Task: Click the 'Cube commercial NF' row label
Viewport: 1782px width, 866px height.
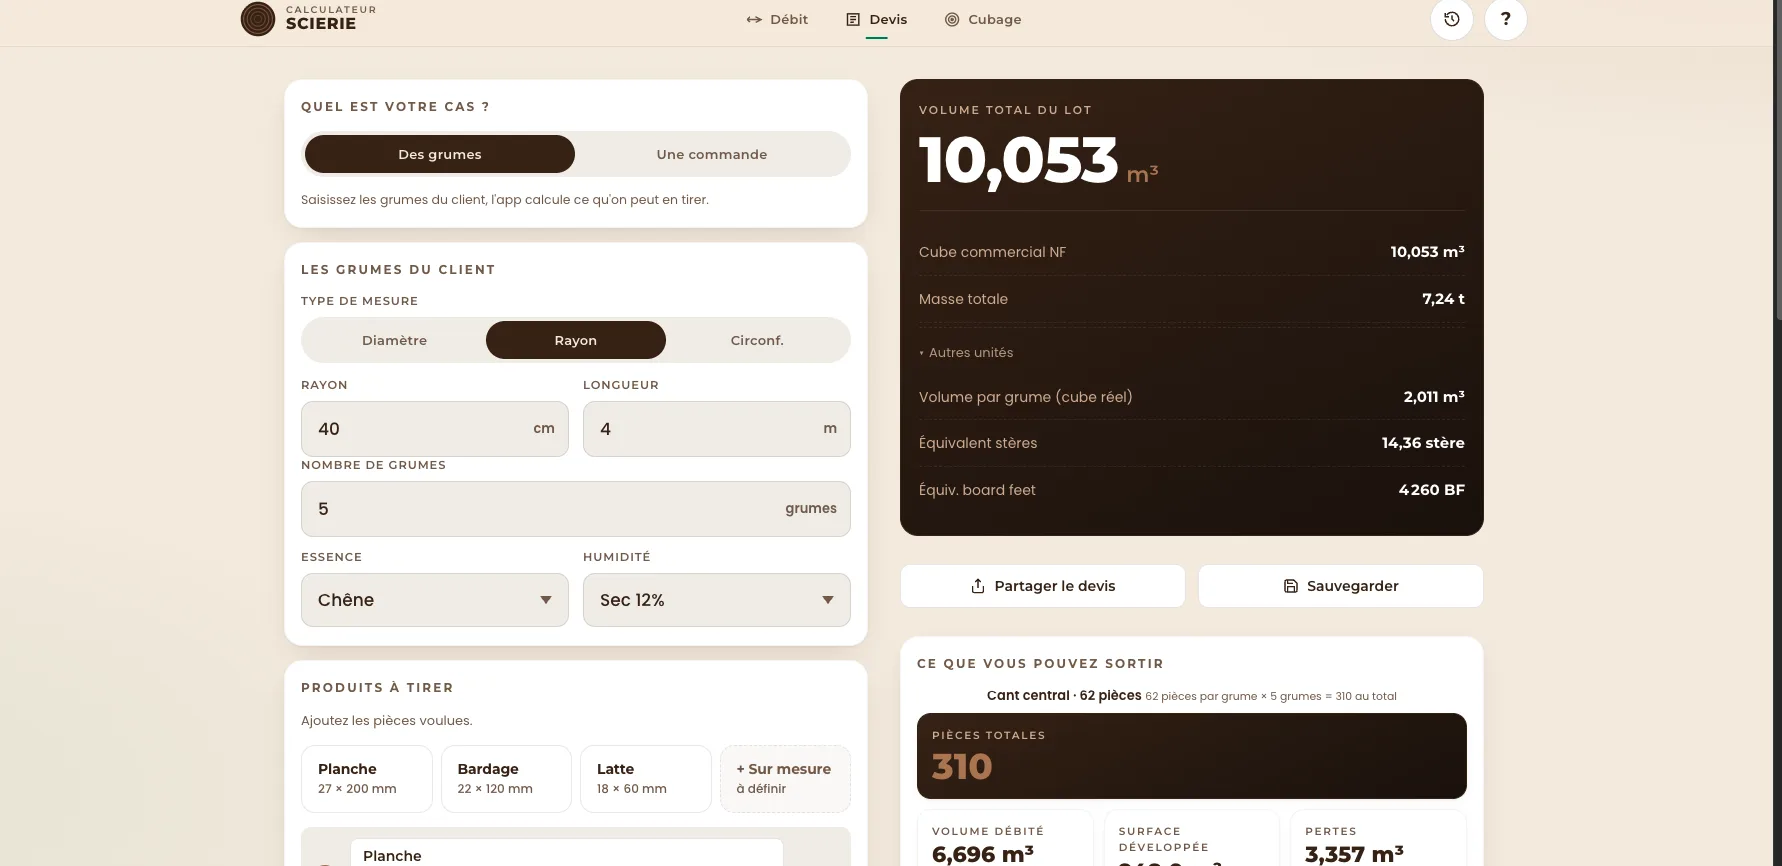Action: tap(992, 252)
